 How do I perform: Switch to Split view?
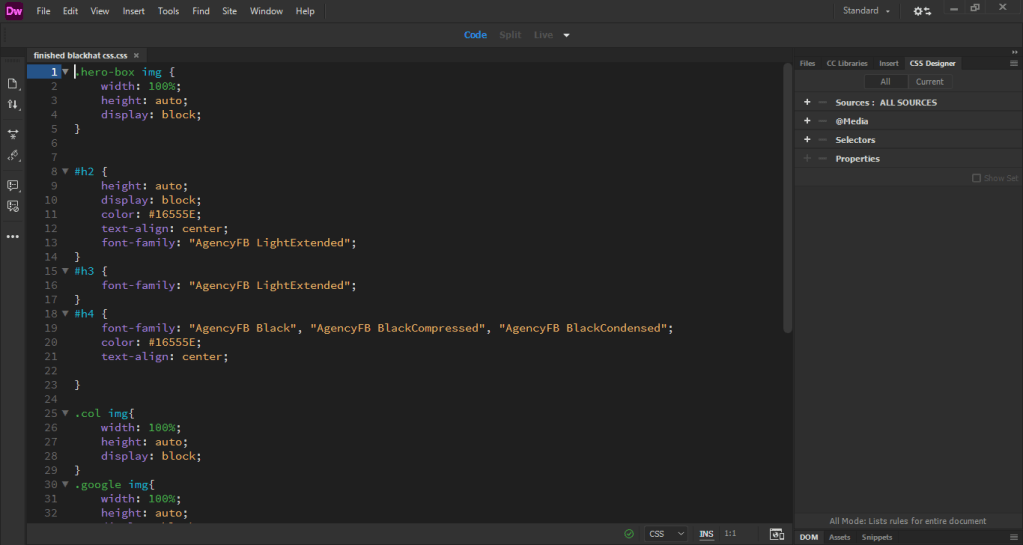pyautogui.click(x=510, y=35)
